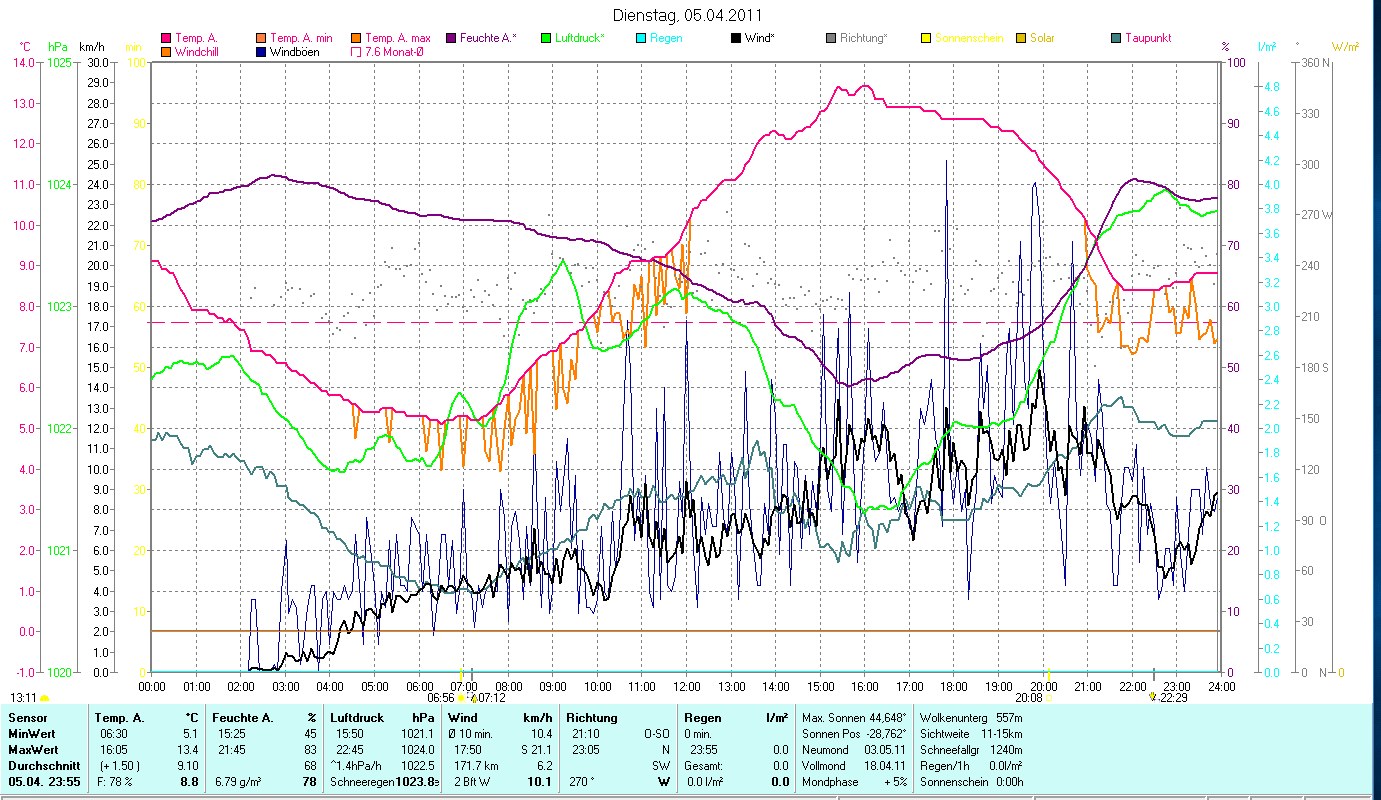This screenshot has width=1381, height=800.
Task: Click the 06:56 sunrise time marker
Action: [441, 697]
